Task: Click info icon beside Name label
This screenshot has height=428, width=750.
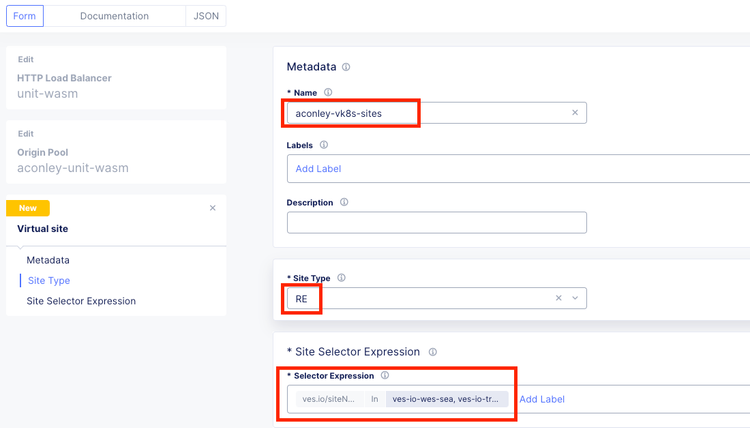Action: pyautogui.click(x=328, y=93)
